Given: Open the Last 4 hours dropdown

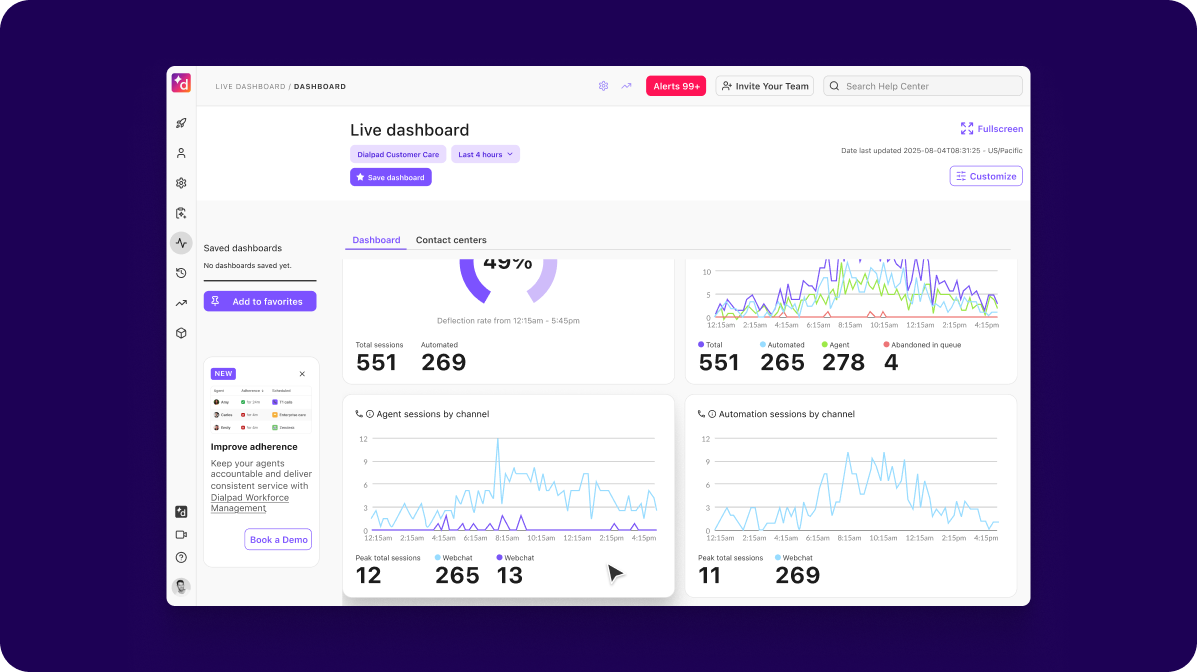Looking at the screenshot, I should 486,154.
